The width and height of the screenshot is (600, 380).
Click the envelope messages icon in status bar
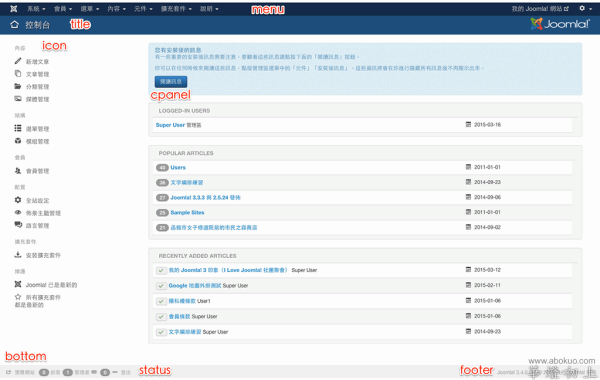[94, 372]
